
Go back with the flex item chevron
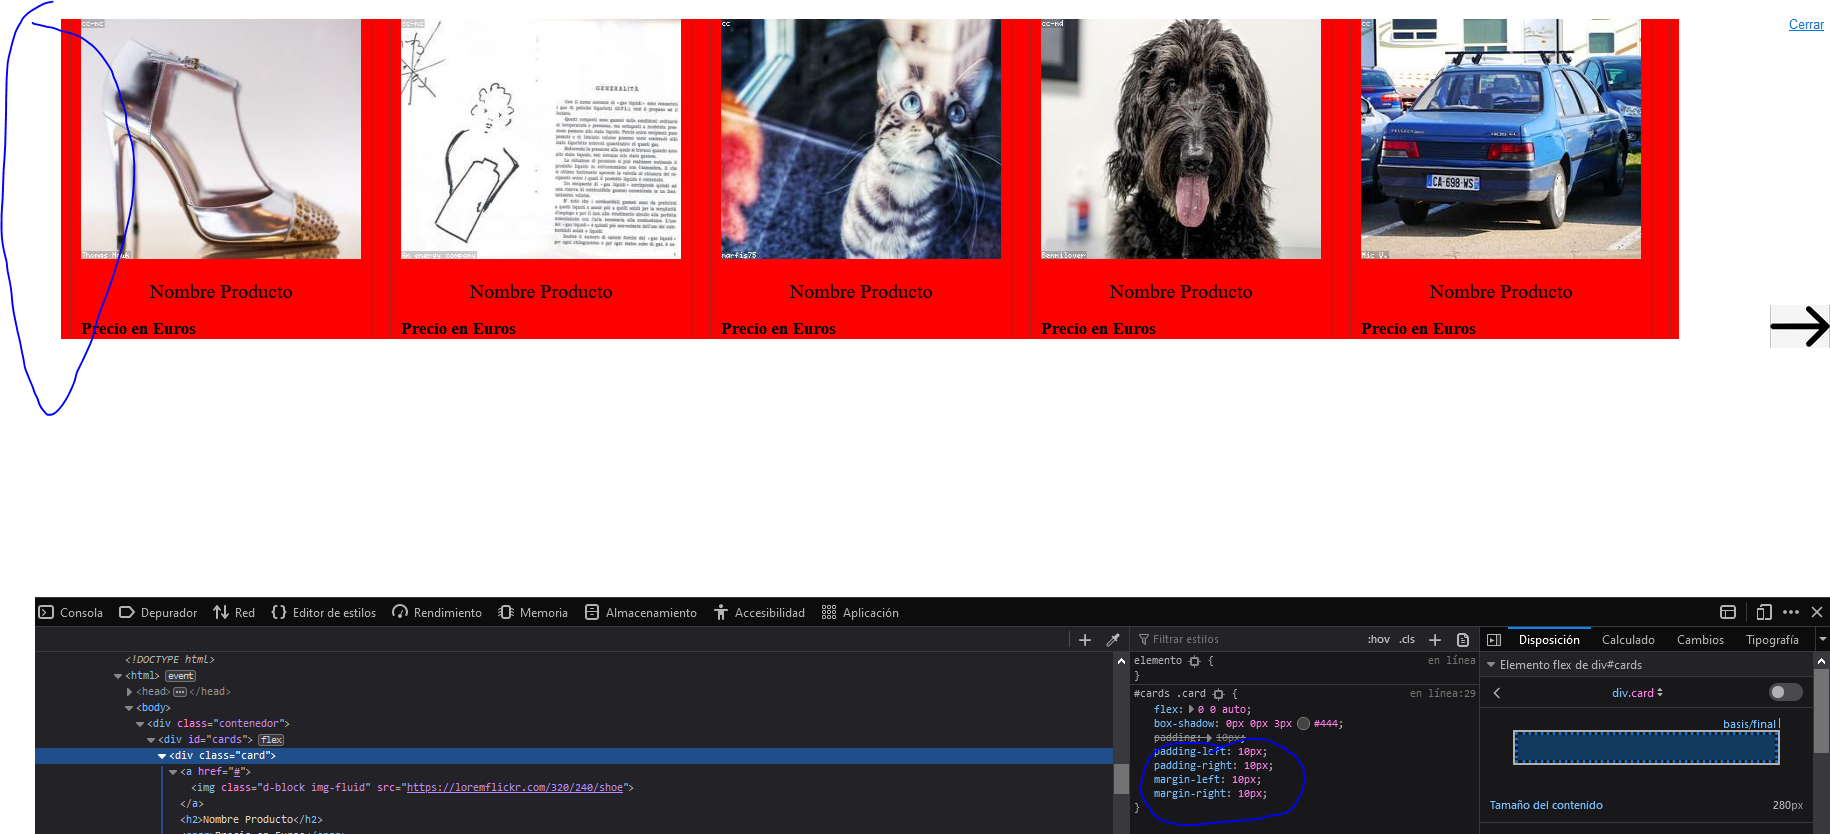coord(1497,693)
